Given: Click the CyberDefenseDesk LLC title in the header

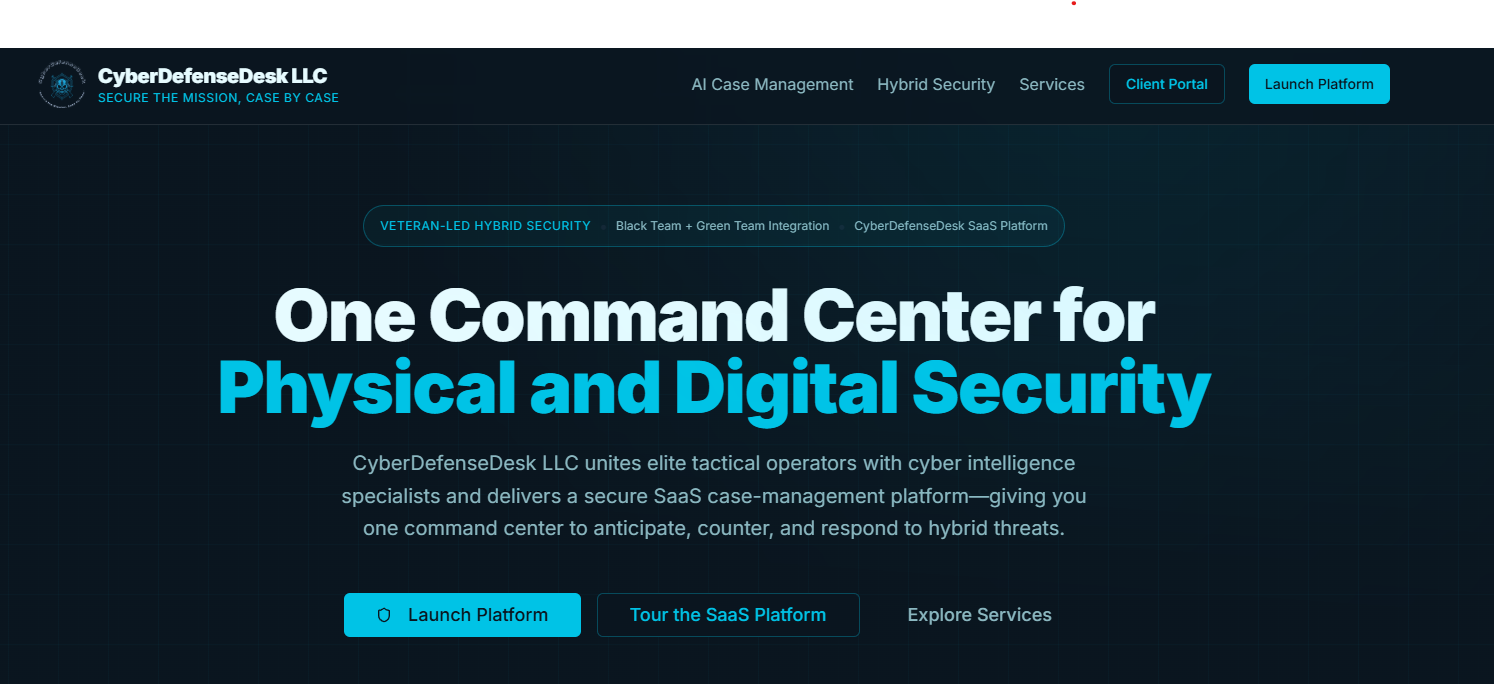Looking at the screenshot, I should 212,75.
